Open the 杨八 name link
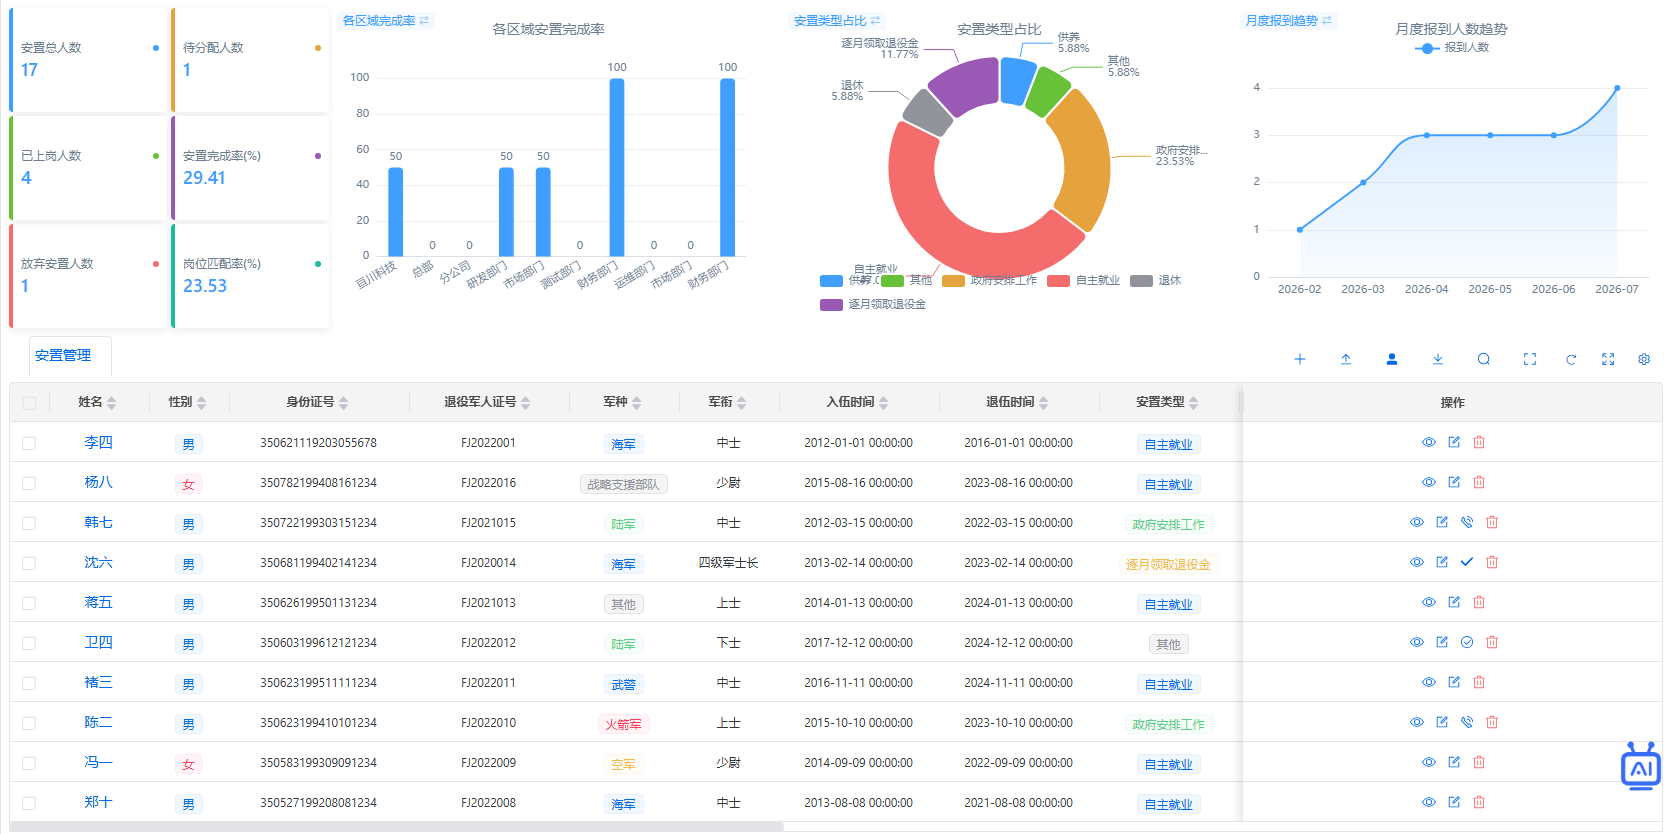 pos(98,482)
